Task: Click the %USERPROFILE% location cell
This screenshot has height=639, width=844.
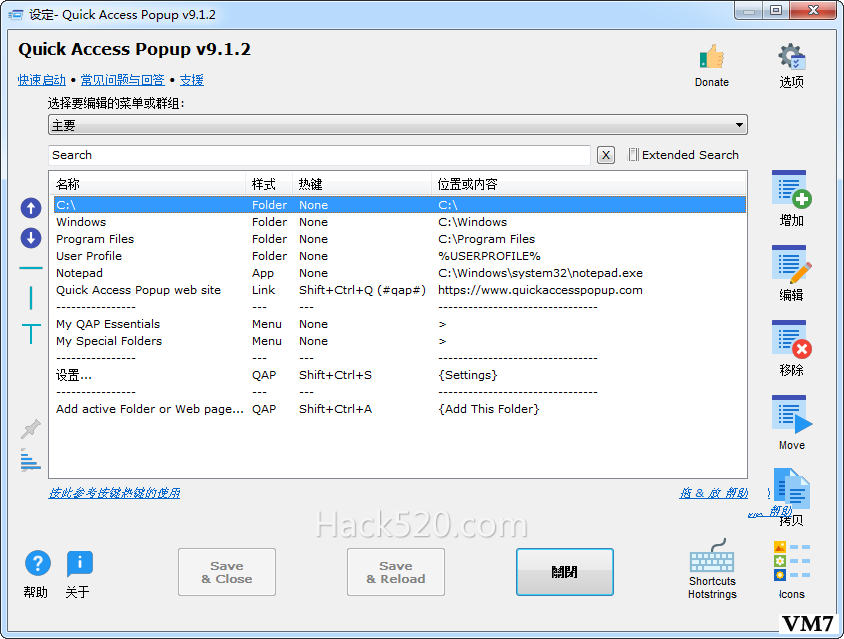Action: [x=489, y=256]
